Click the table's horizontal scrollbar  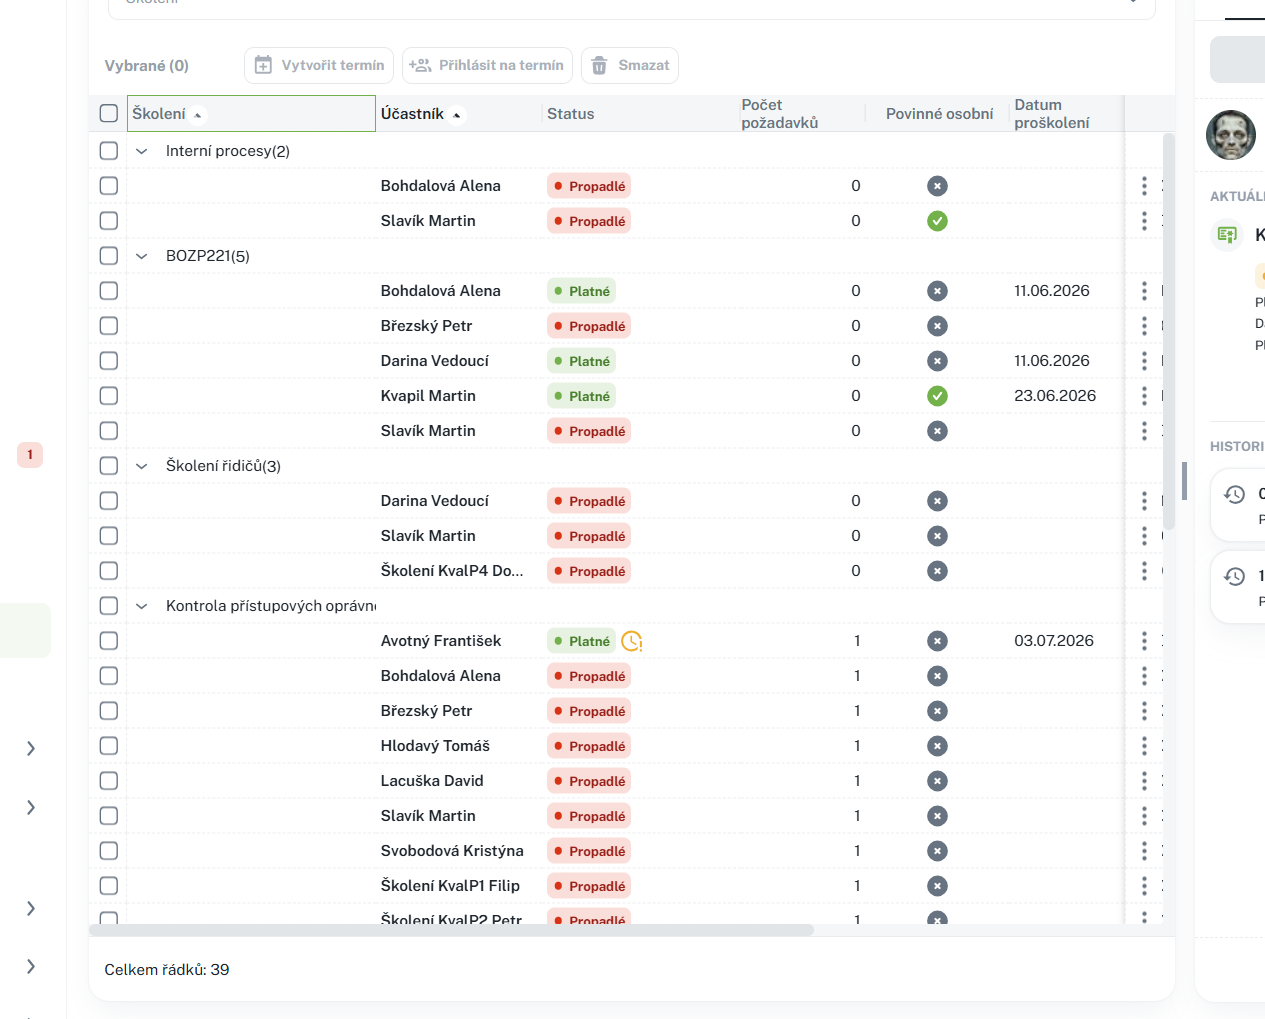tap(451, 930)
